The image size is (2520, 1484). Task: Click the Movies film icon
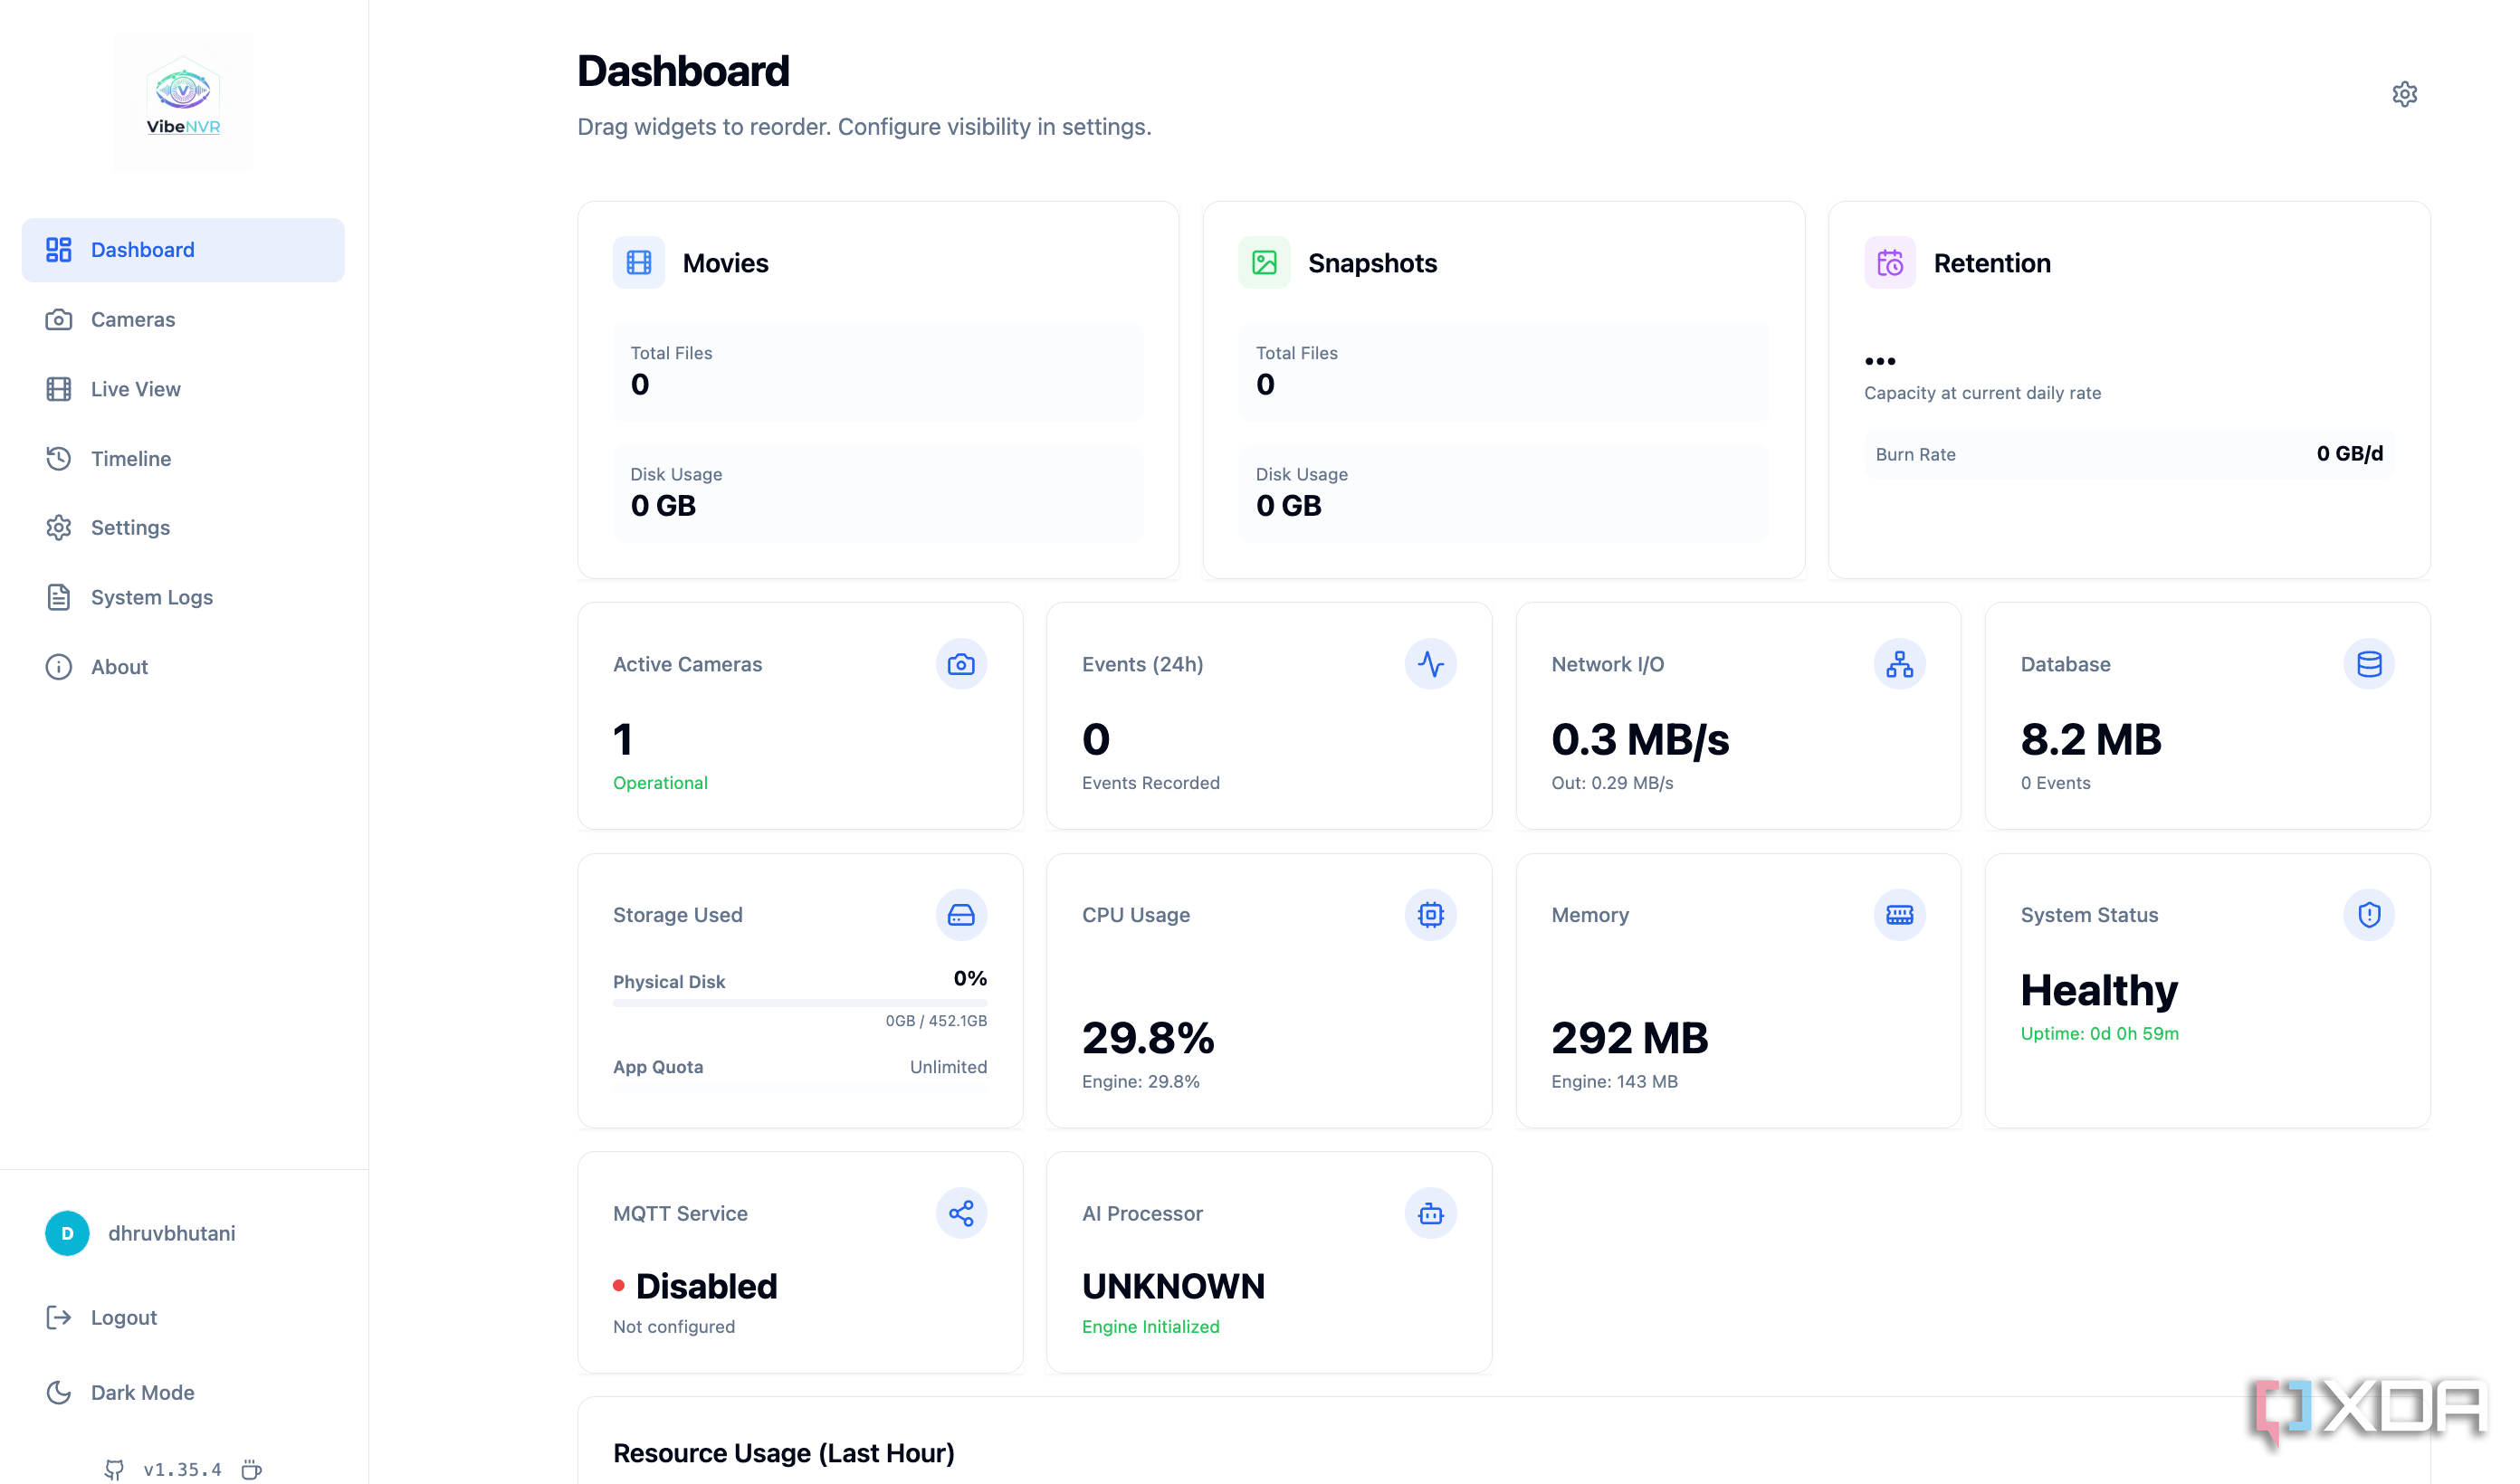(639, 263)
